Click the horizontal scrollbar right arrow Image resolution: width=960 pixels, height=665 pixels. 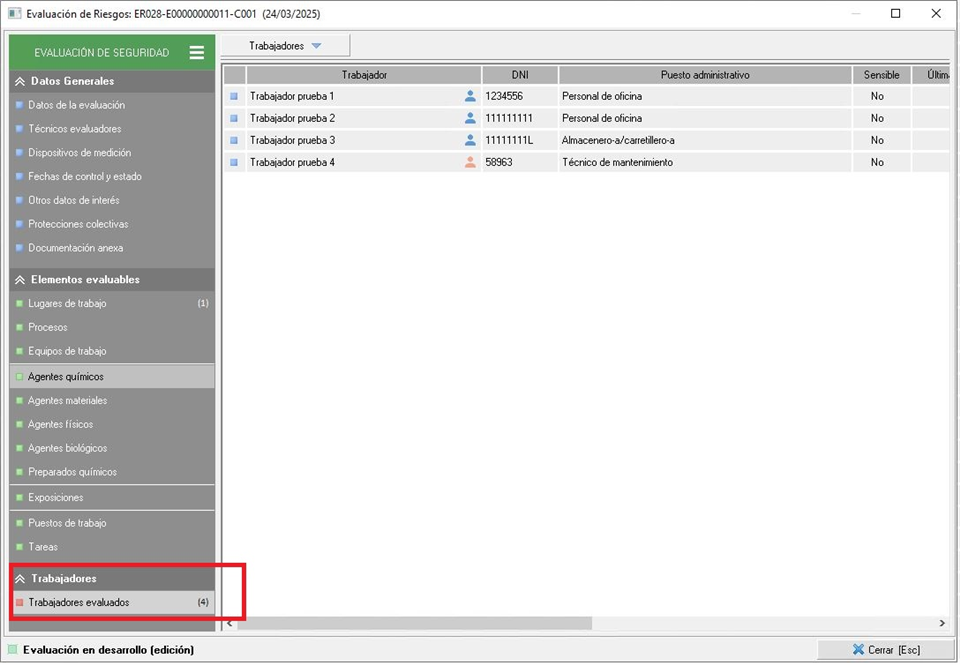point(941,623)
